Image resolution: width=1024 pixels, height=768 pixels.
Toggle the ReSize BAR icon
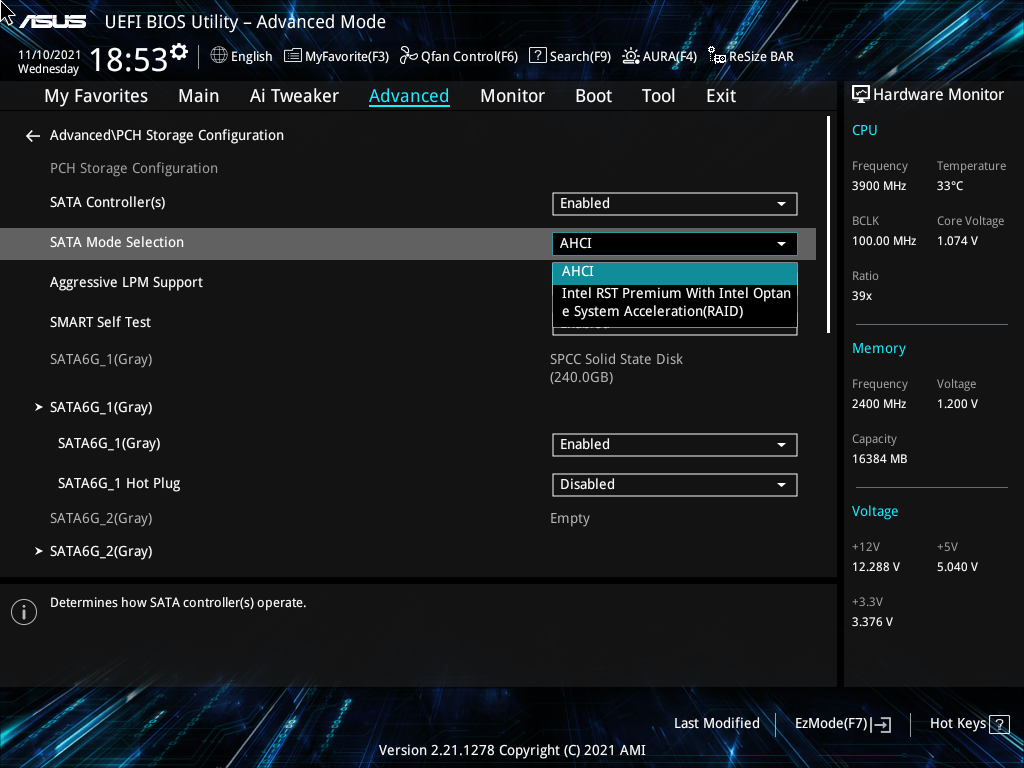click(717, 56)
